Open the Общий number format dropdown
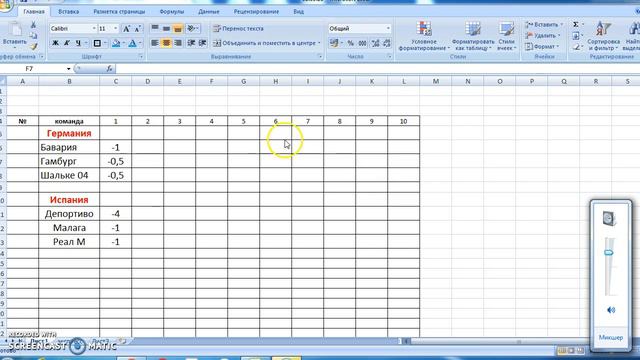This screenshot has height=360, width=640. tap(388, 29)
